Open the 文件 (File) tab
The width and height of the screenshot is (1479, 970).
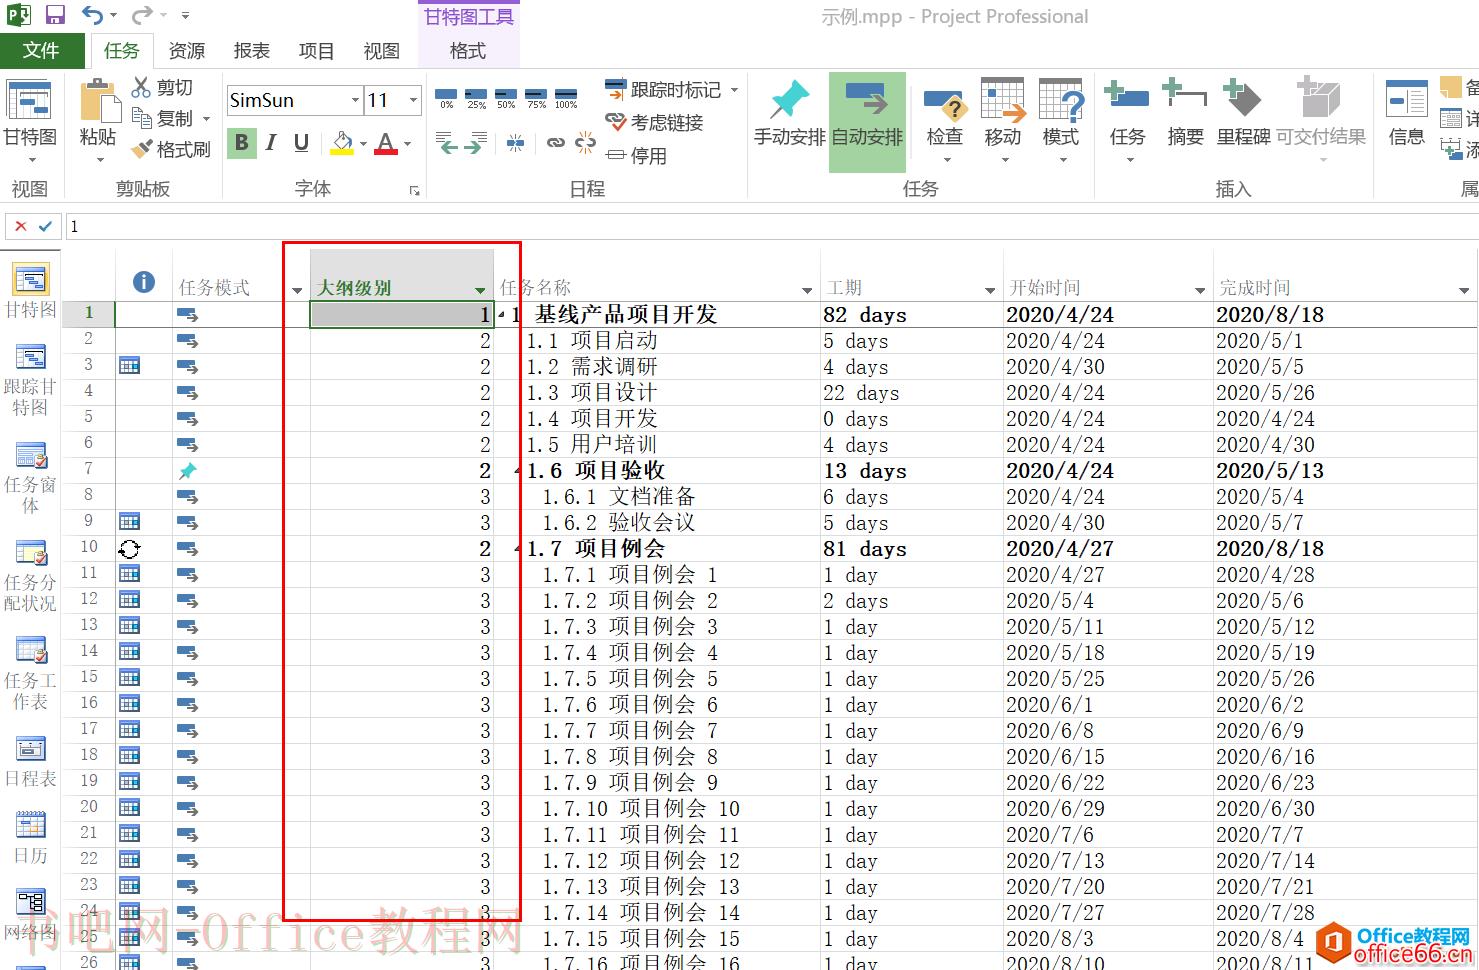[x=41, y=51]
